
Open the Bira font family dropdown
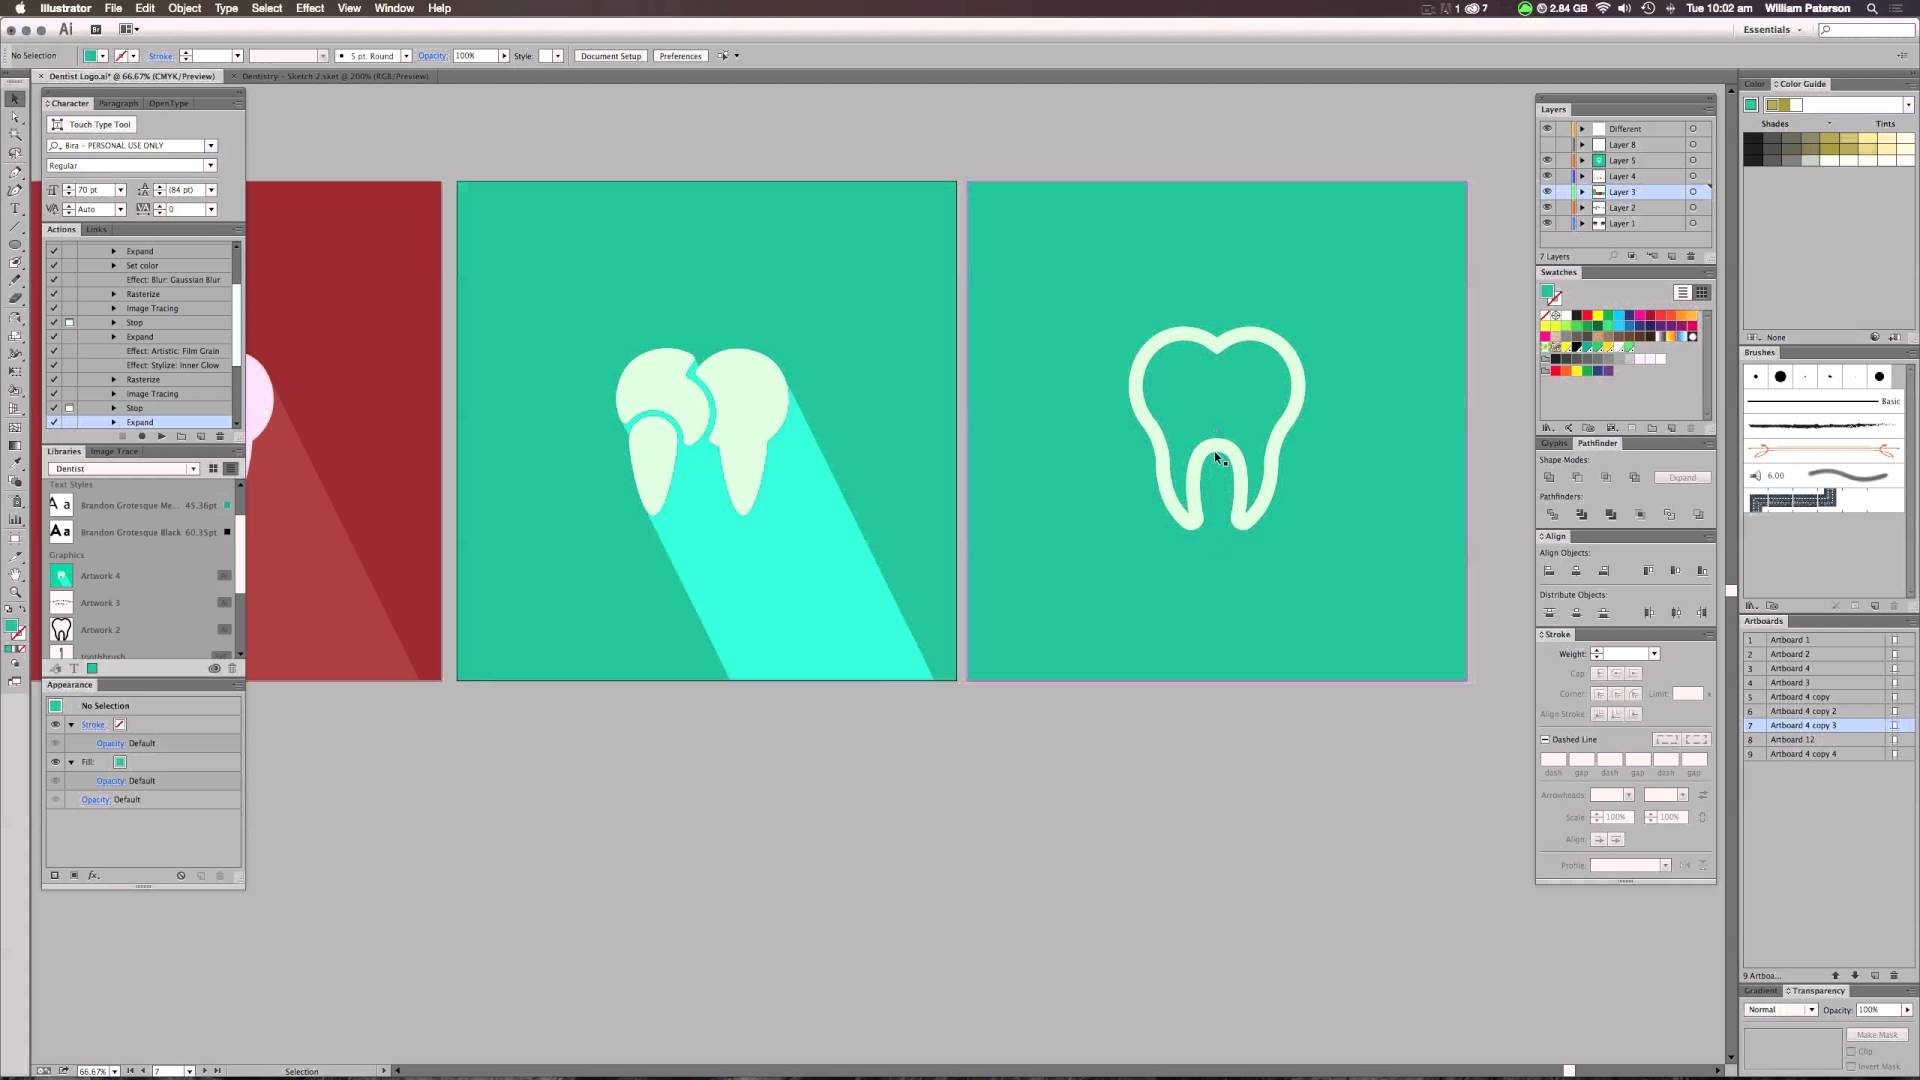coord(211,145)
